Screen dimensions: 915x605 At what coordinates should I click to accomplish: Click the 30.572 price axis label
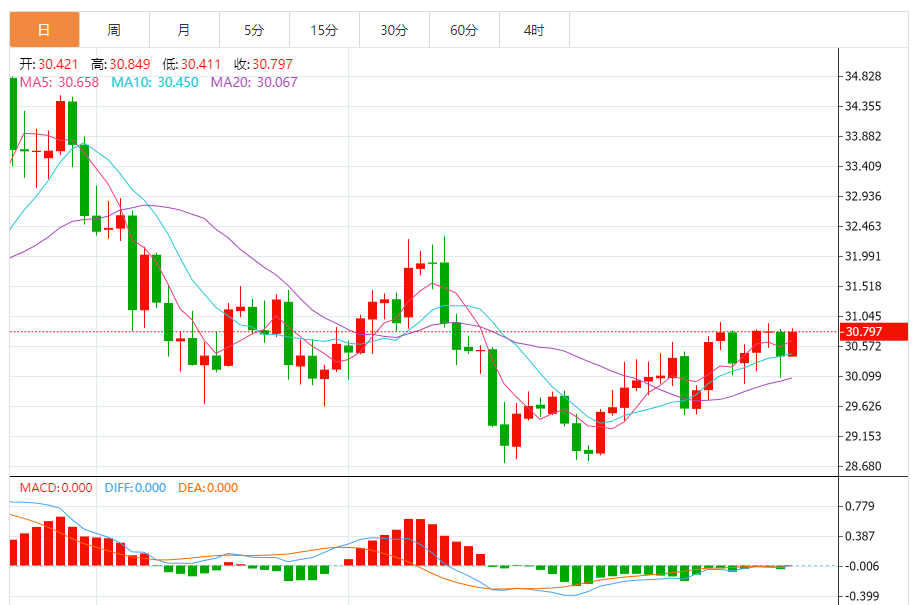point(863,347)
